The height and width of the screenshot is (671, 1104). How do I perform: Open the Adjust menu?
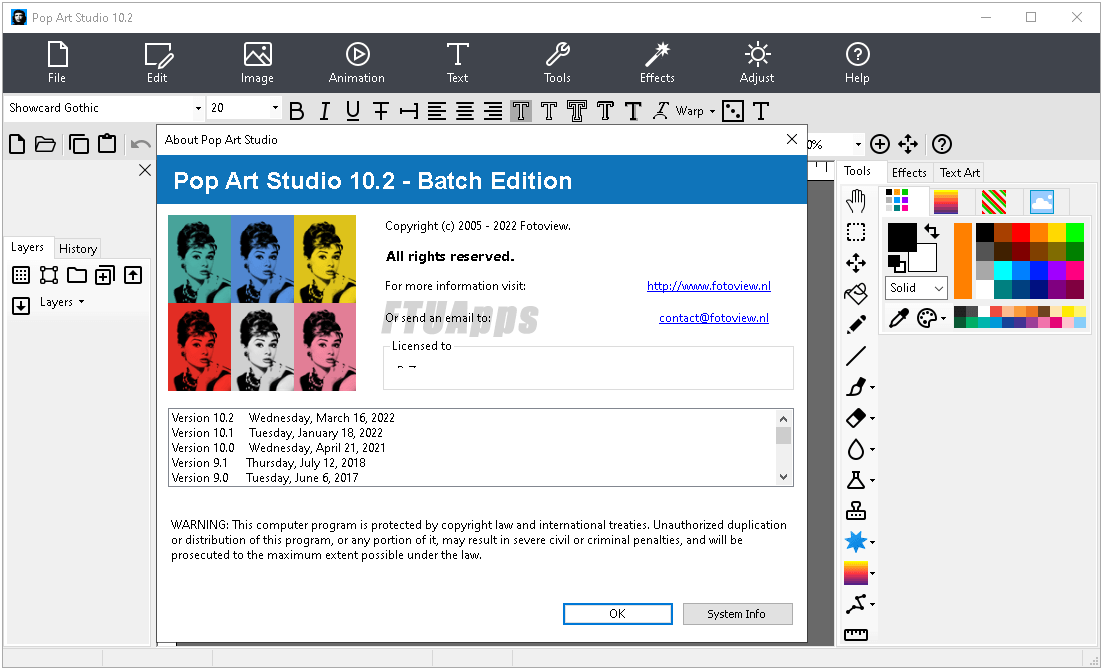pyautogui.click(x=757, y=63)
